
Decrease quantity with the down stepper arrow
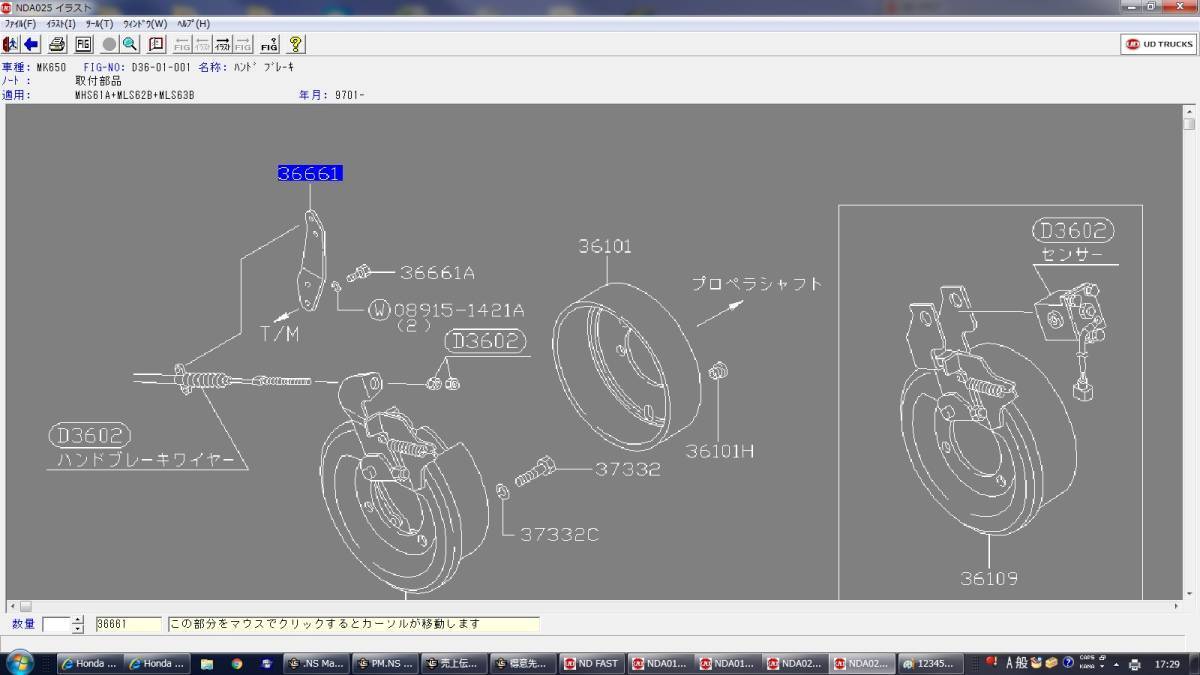(x=78, y=629)
